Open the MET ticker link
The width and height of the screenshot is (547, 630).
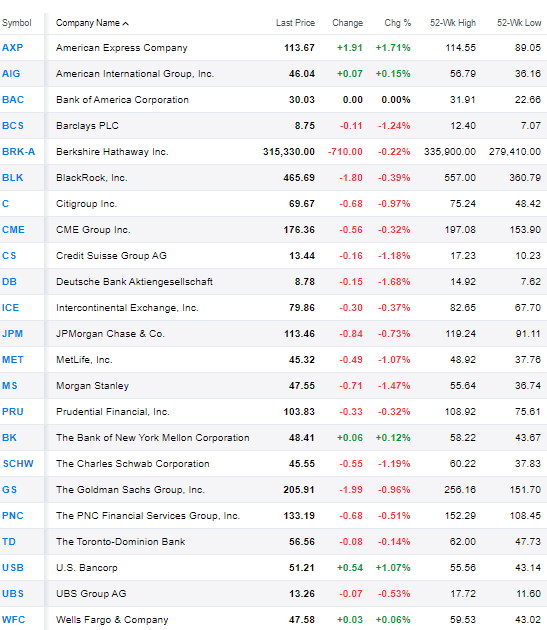(x=13, y=360)
